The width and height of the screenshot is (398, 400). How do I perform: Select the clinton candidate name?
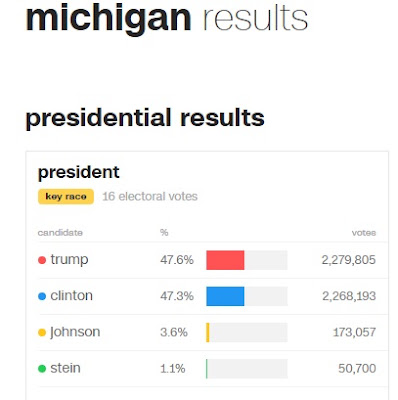pos(72,296)
